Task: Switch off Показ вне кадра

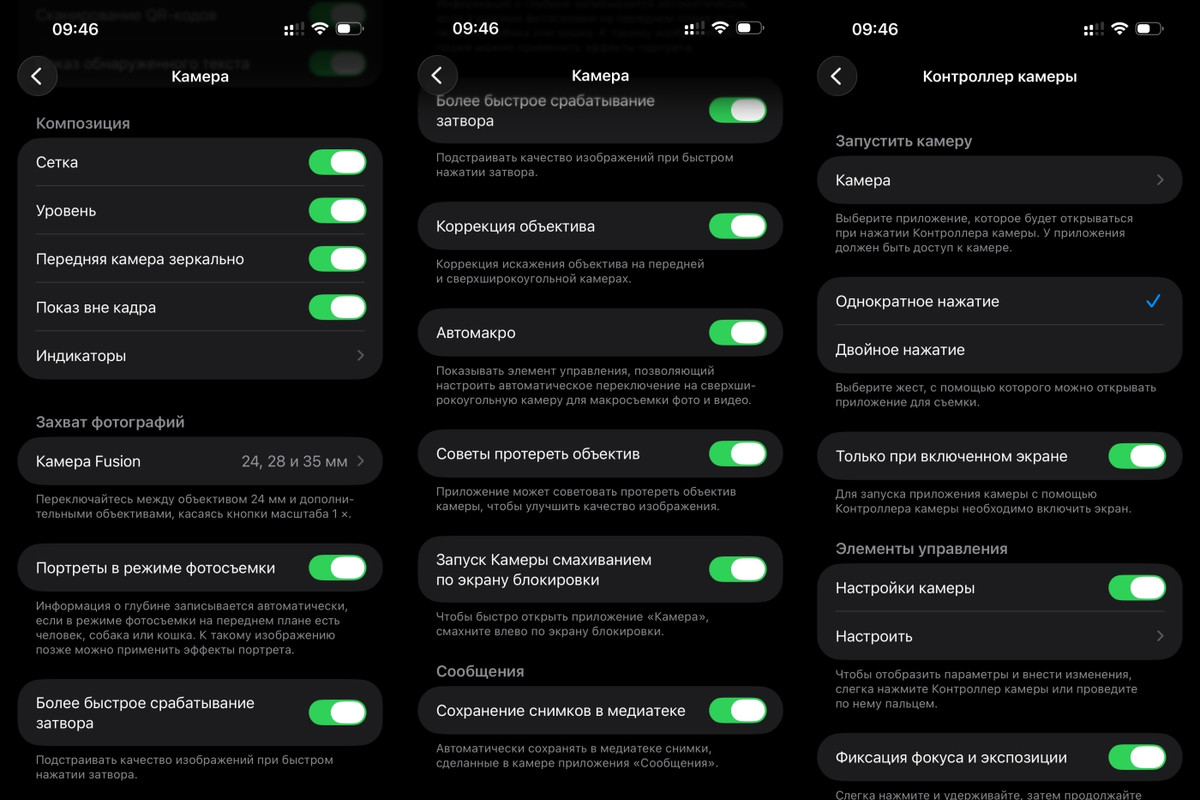Action: click(x=337, y=307)
